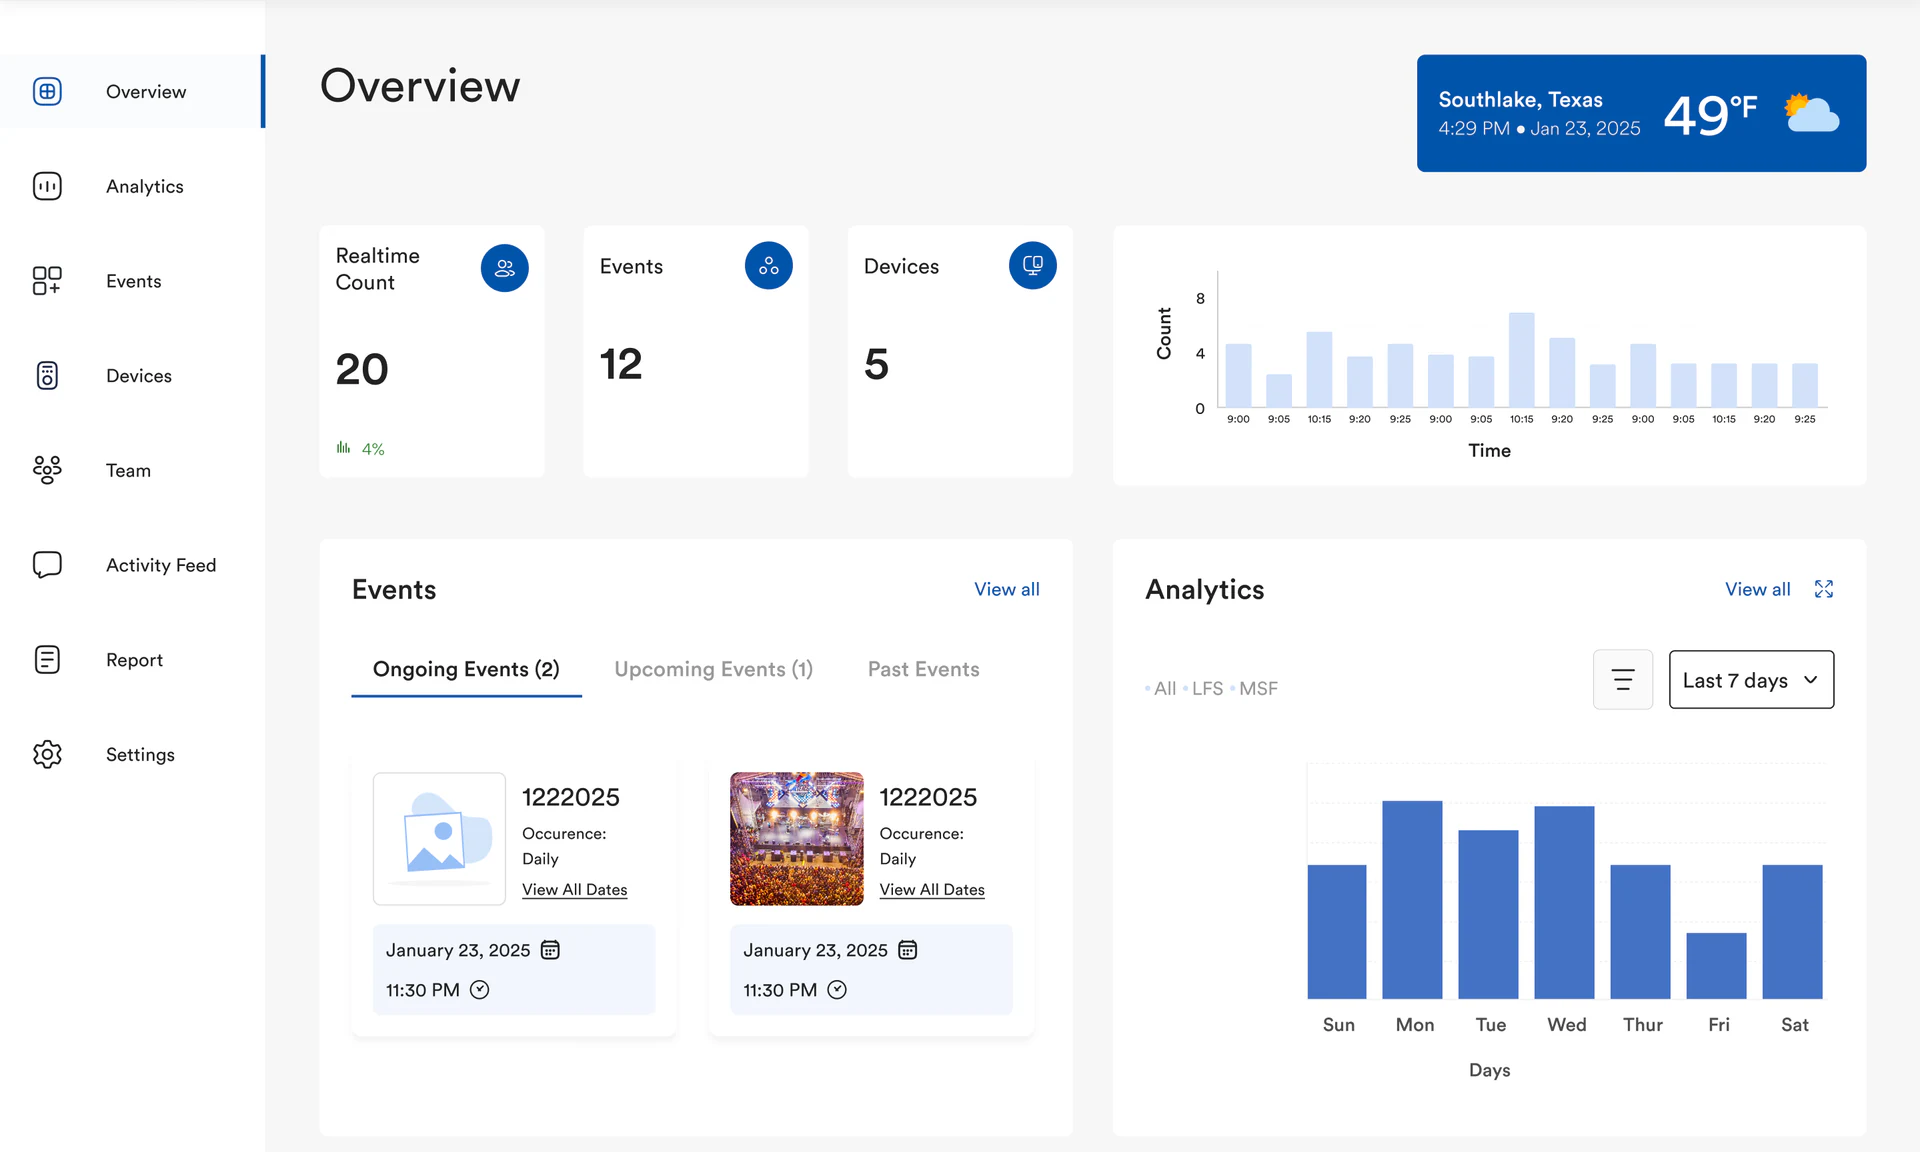Click the Fri bar in Analytics chart
The height and width of the screenshot is (1152, 1920).
tap(1717, 966)
